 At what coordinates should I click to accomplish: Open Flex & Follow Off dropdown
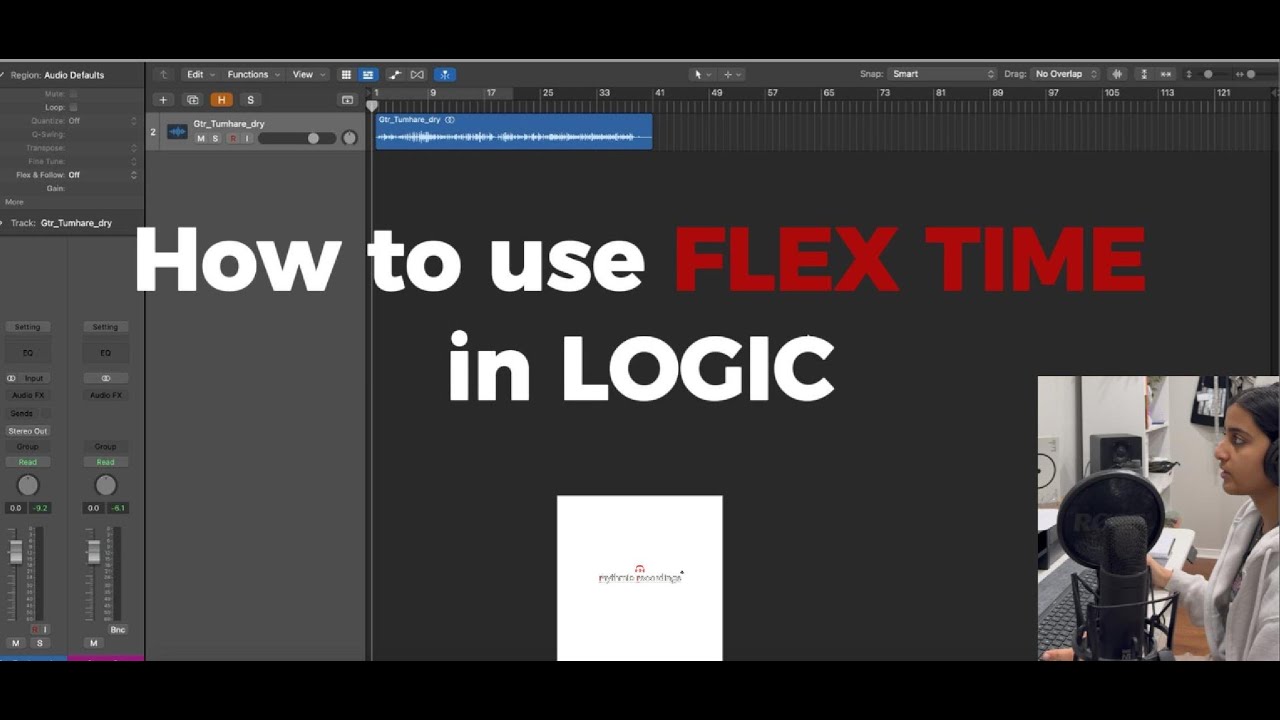click(102, 175)
